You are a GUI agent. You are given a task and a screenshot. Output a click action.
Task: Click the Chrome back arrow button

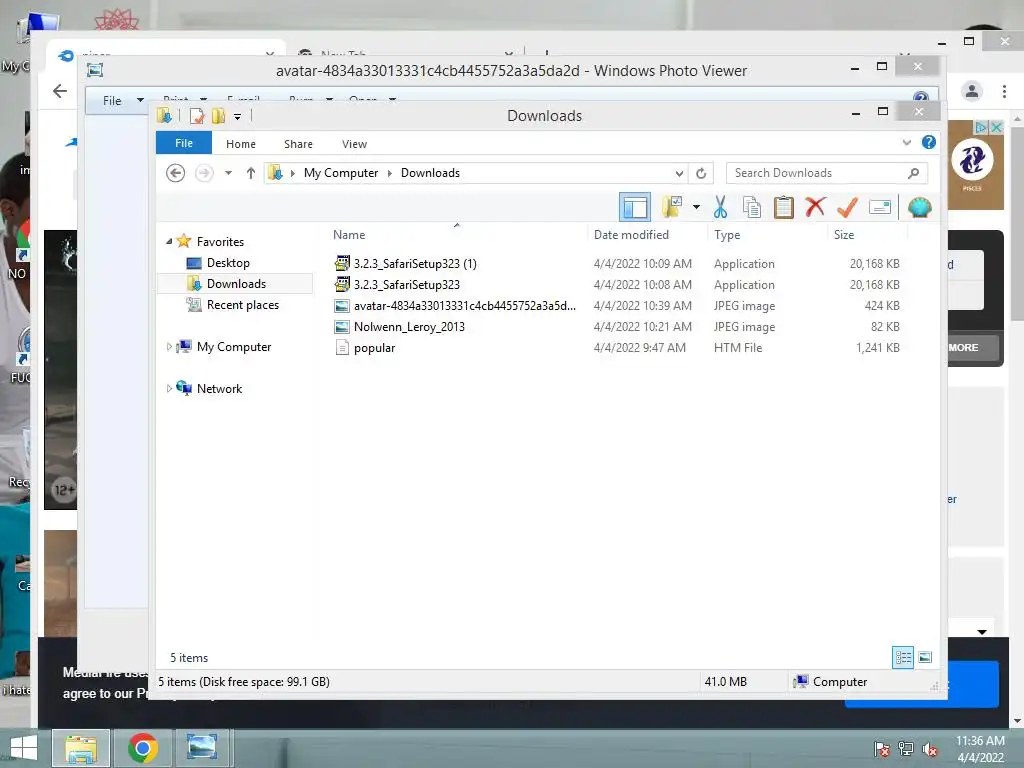coord(59,91)
